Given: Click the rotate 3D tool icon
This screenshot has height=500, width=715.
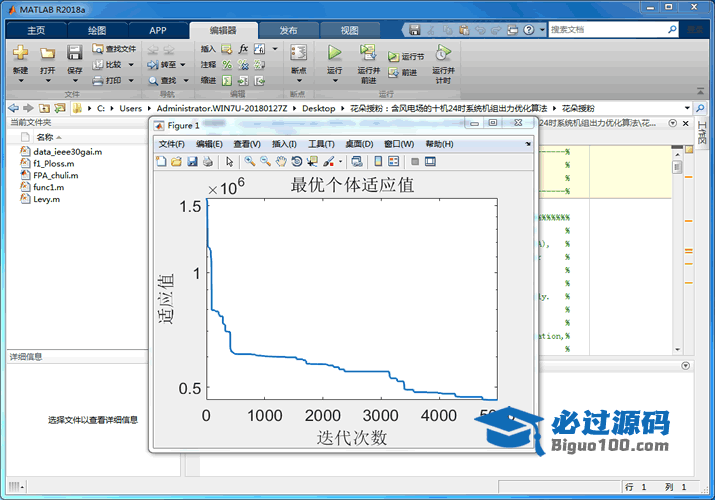Looking at the screenshot, I should click(x=297, y=161).
